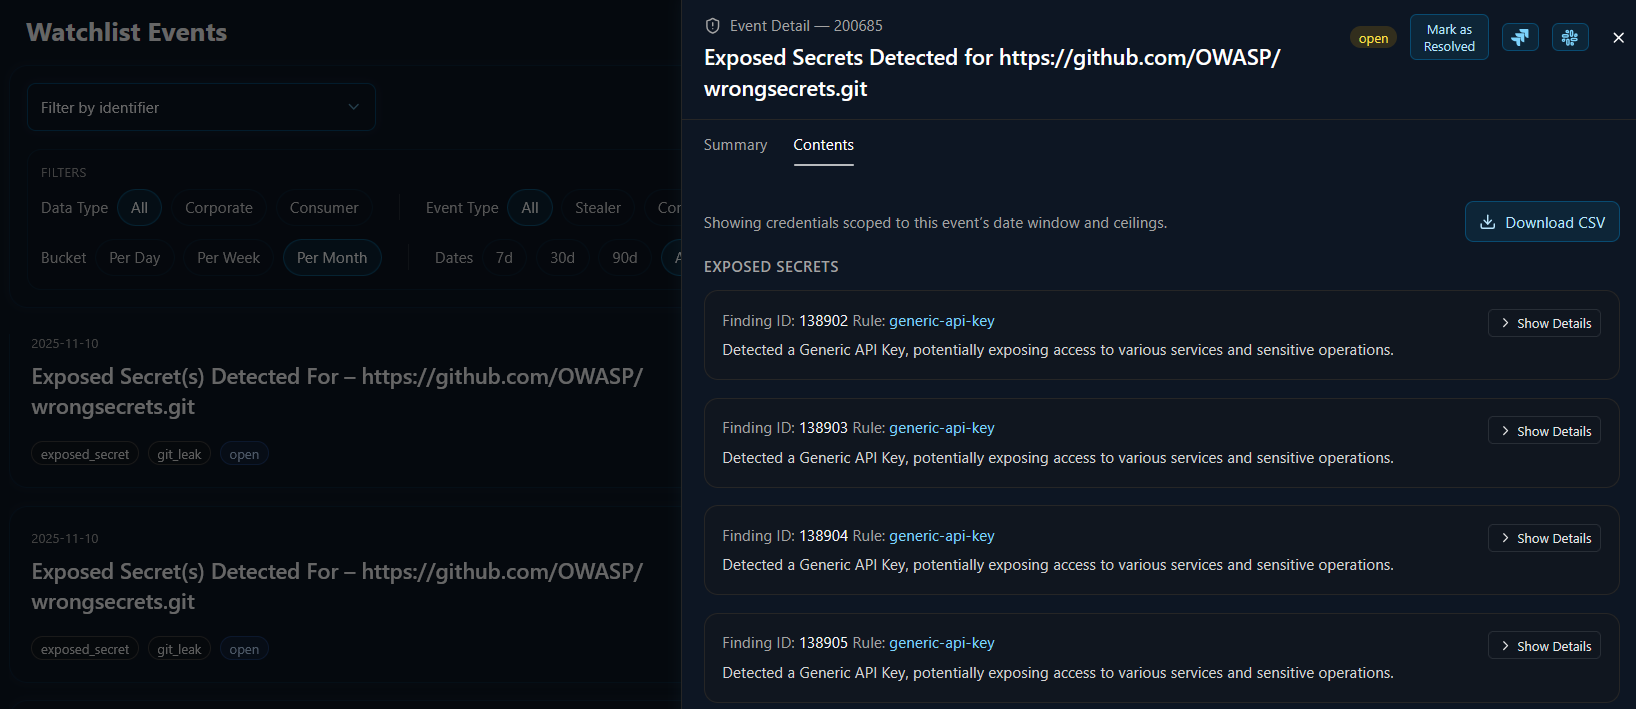Click the Slack share icon

point(1570,37)
